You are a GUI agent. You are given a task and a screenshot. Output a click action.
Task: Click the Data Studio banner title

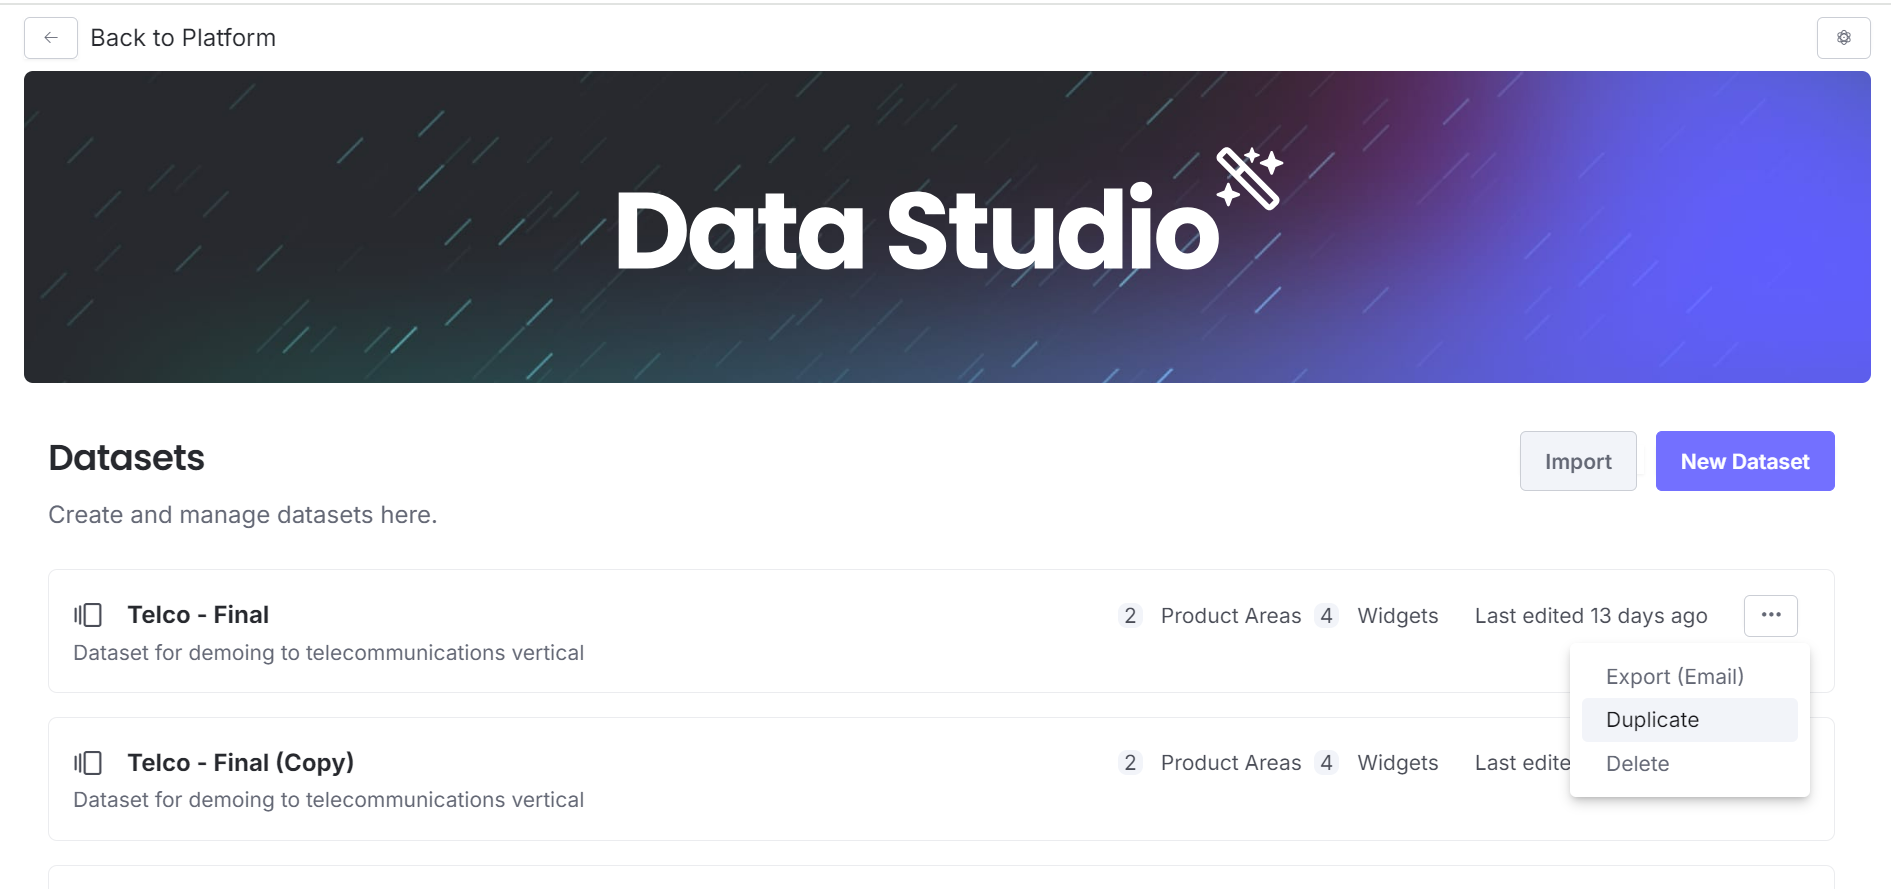tap(917, 231)
